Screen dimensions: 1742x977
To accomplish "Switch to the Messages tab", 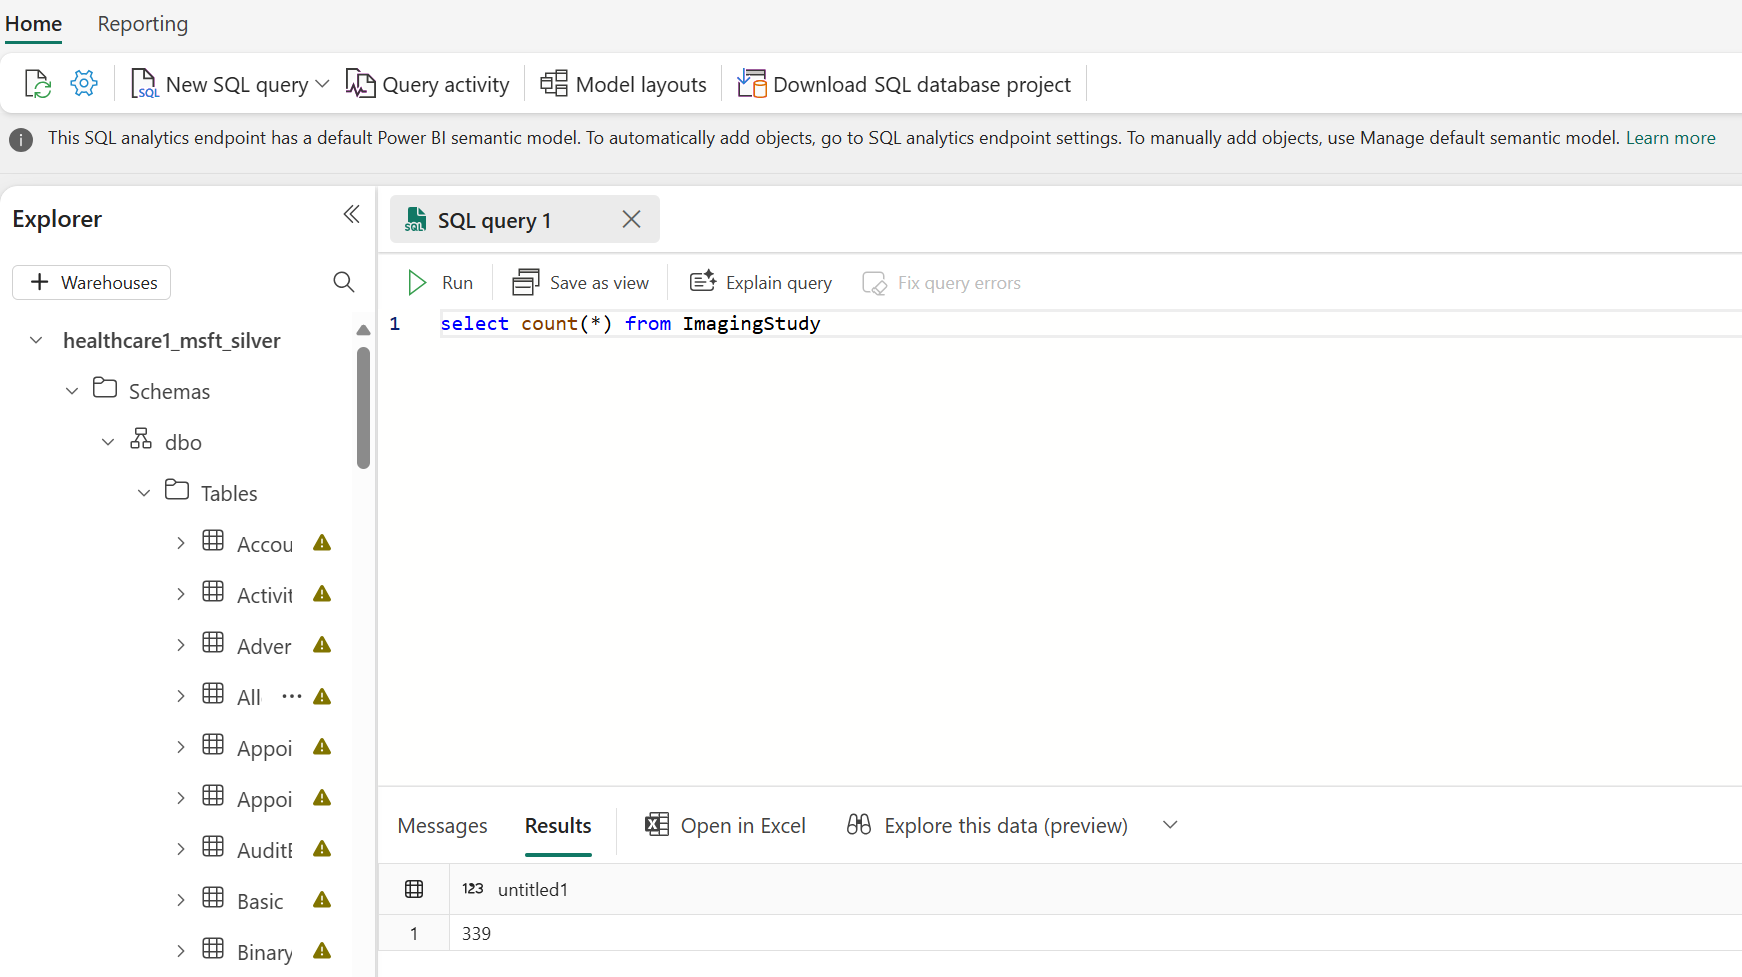I will point(442,826).
